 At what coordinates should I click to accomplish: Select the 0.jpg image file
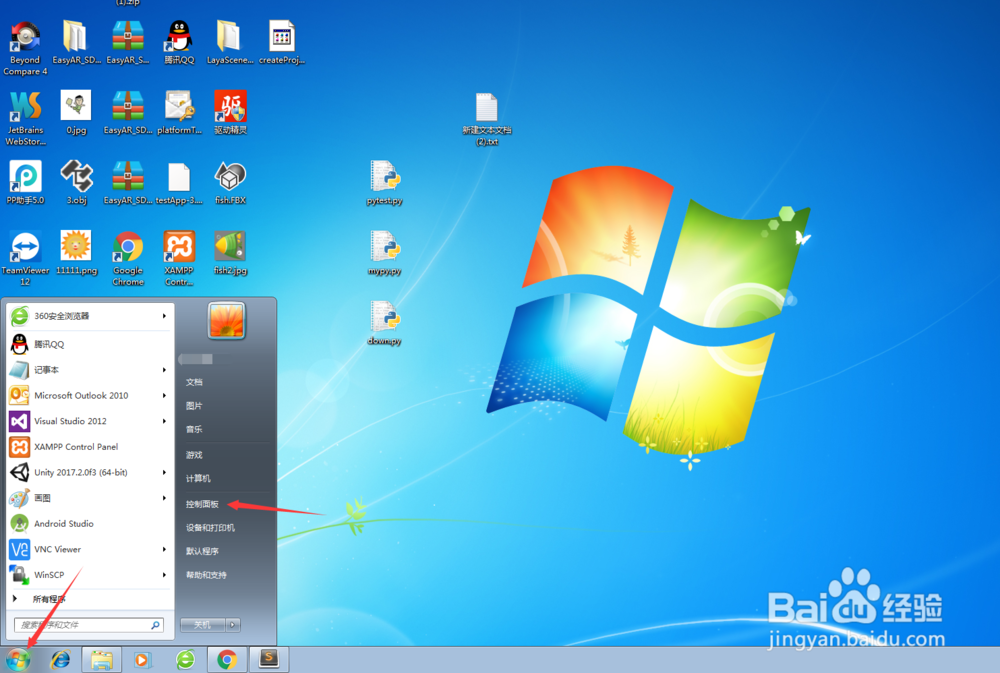76,112
